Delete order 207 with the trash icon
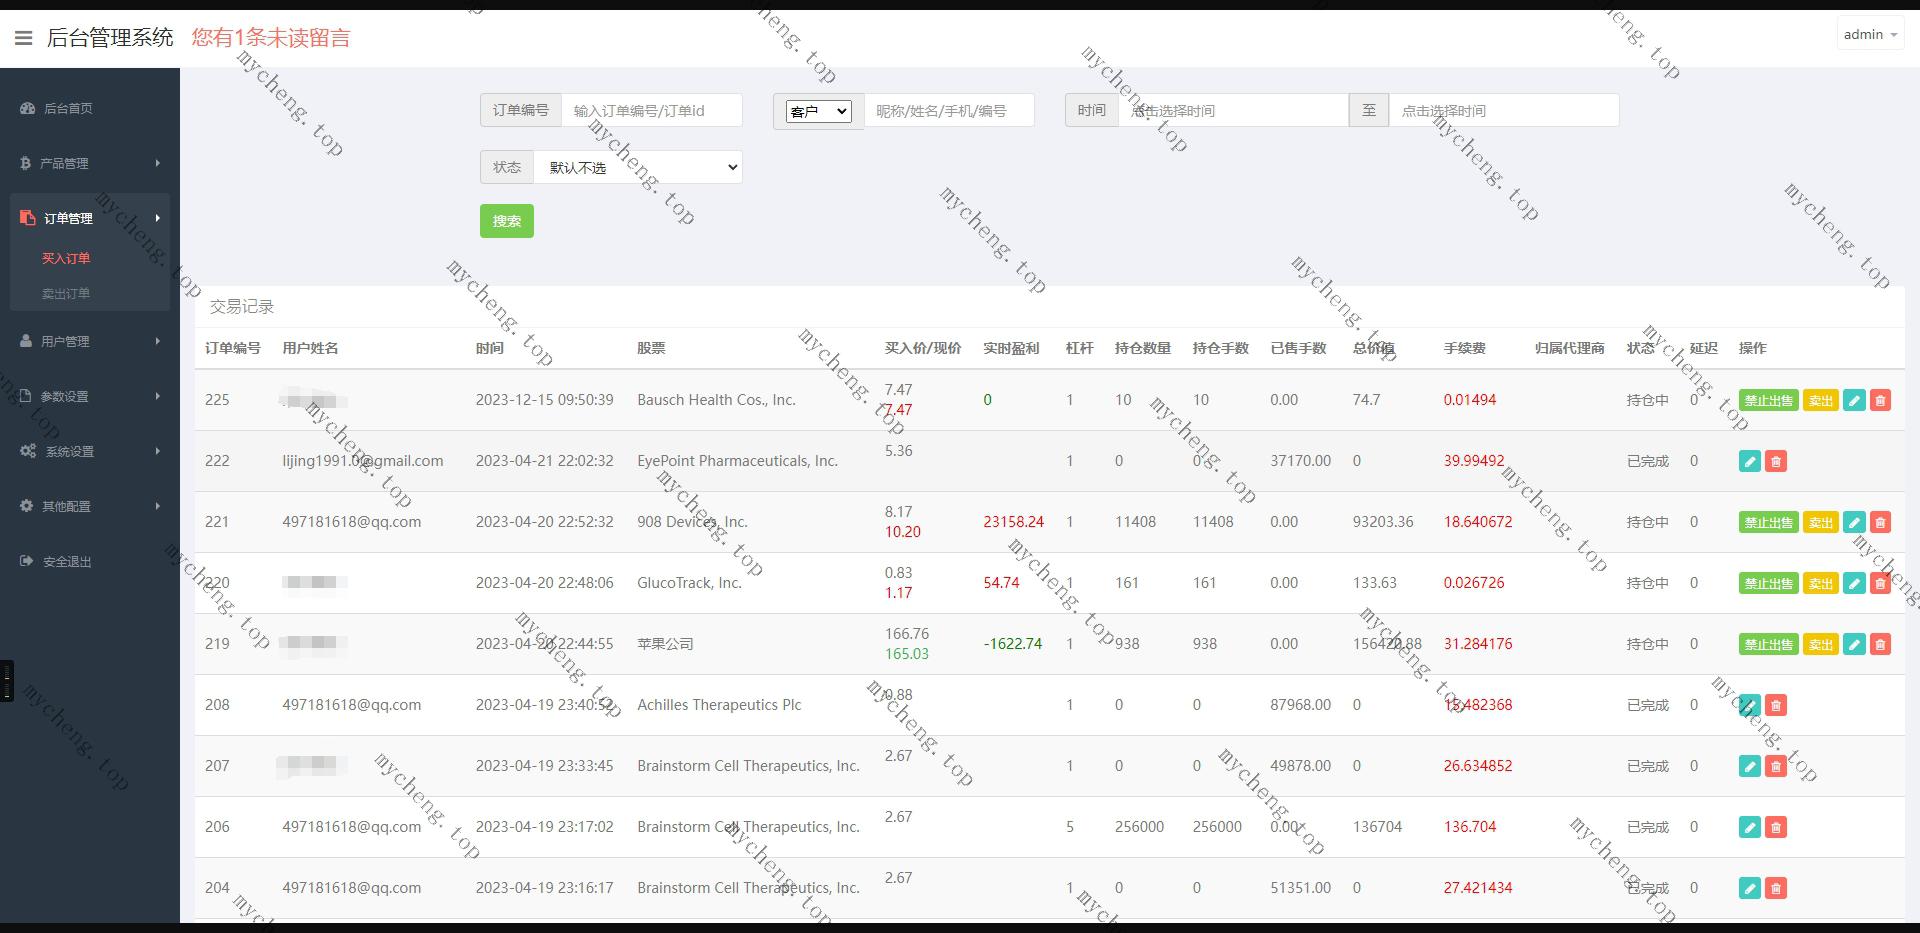The image size is (1920, 933). (1776, 766)
